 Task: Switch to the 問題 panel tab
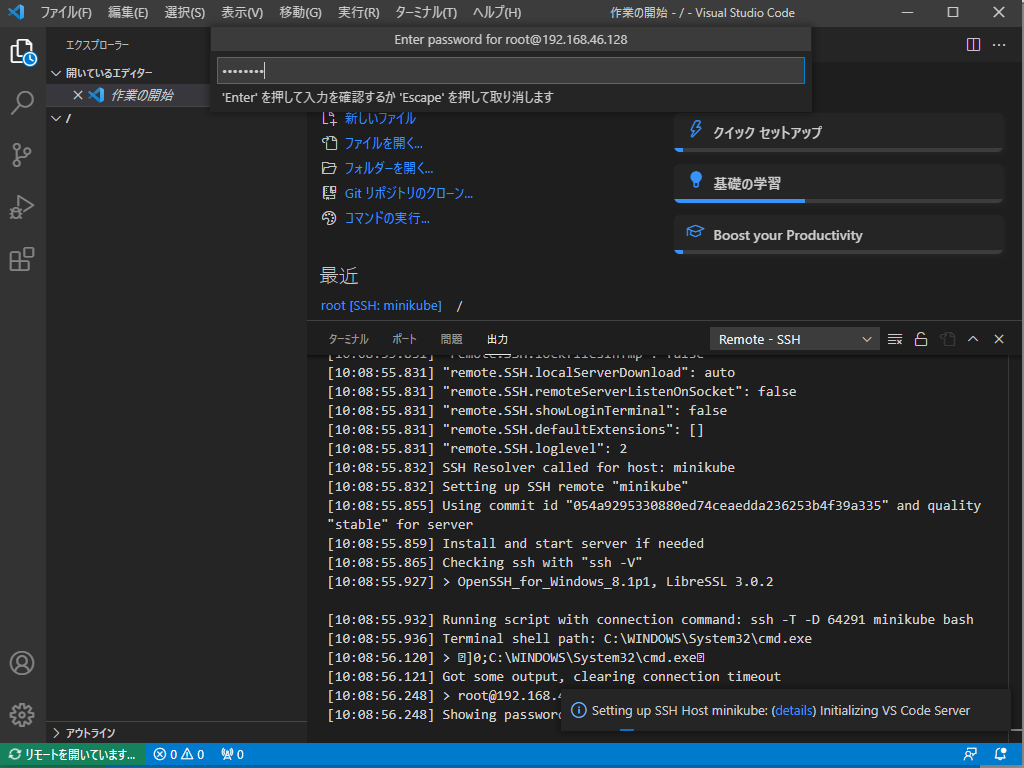(x=451, y=339)
